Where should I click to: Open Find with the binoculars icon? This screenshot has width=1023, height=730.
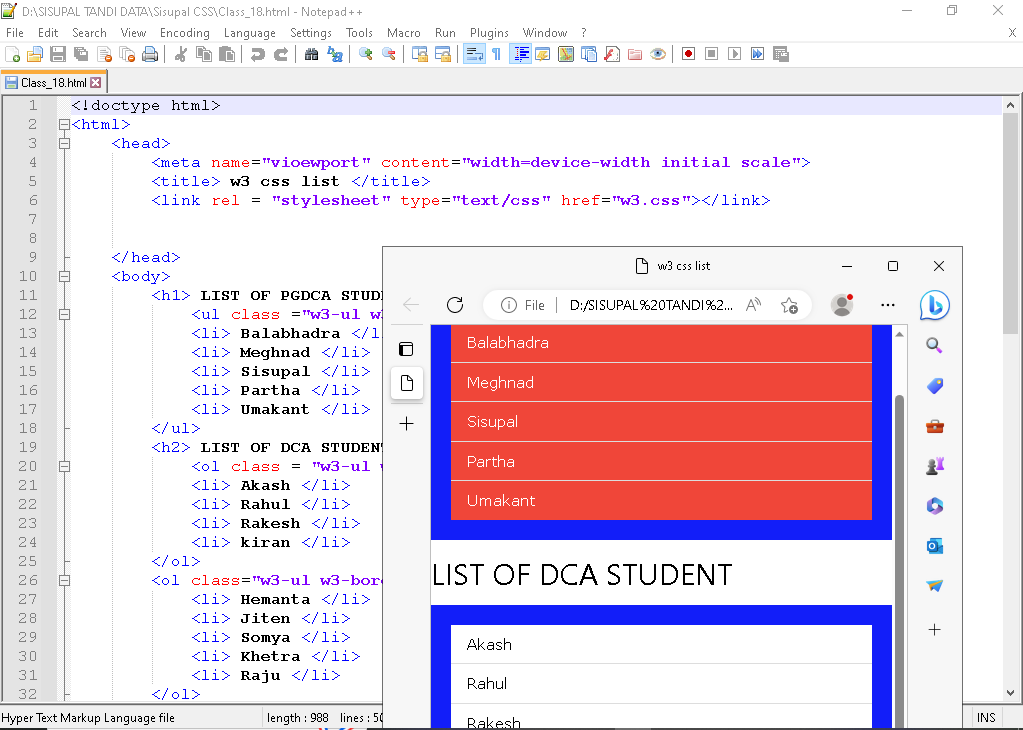point(311,54)
